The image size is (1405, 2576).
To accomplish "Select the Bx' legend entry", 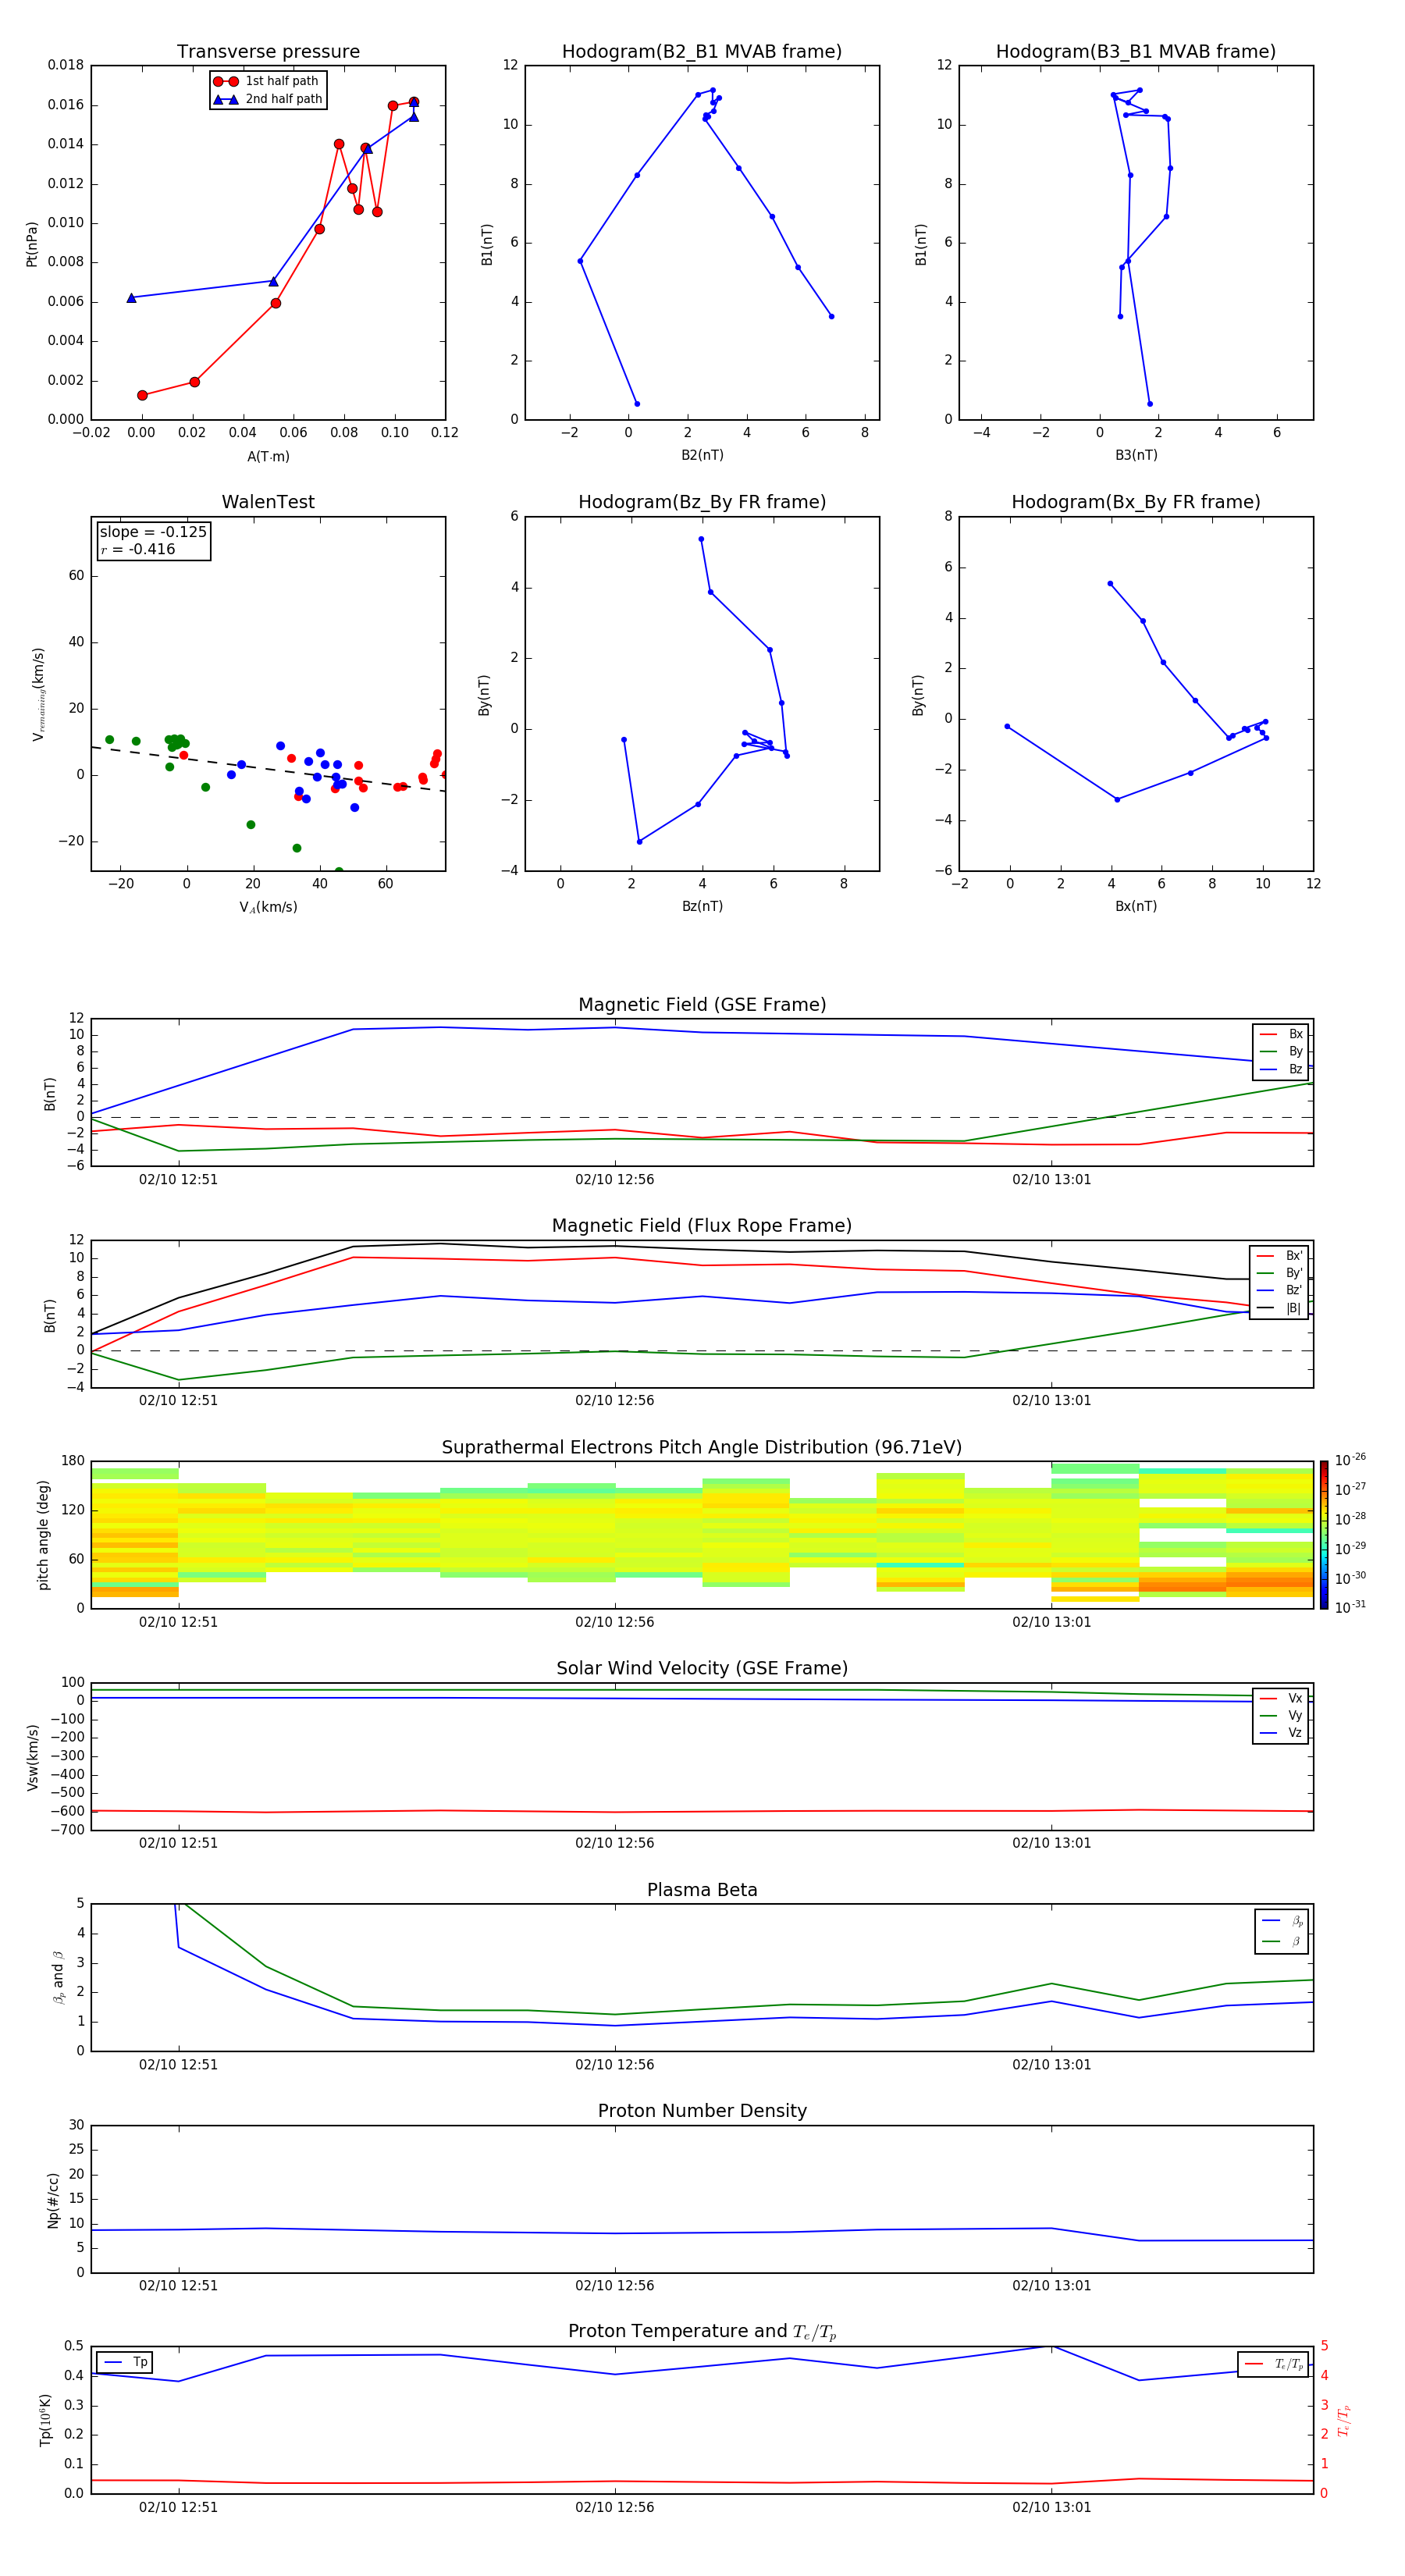I will 1279,1256.
